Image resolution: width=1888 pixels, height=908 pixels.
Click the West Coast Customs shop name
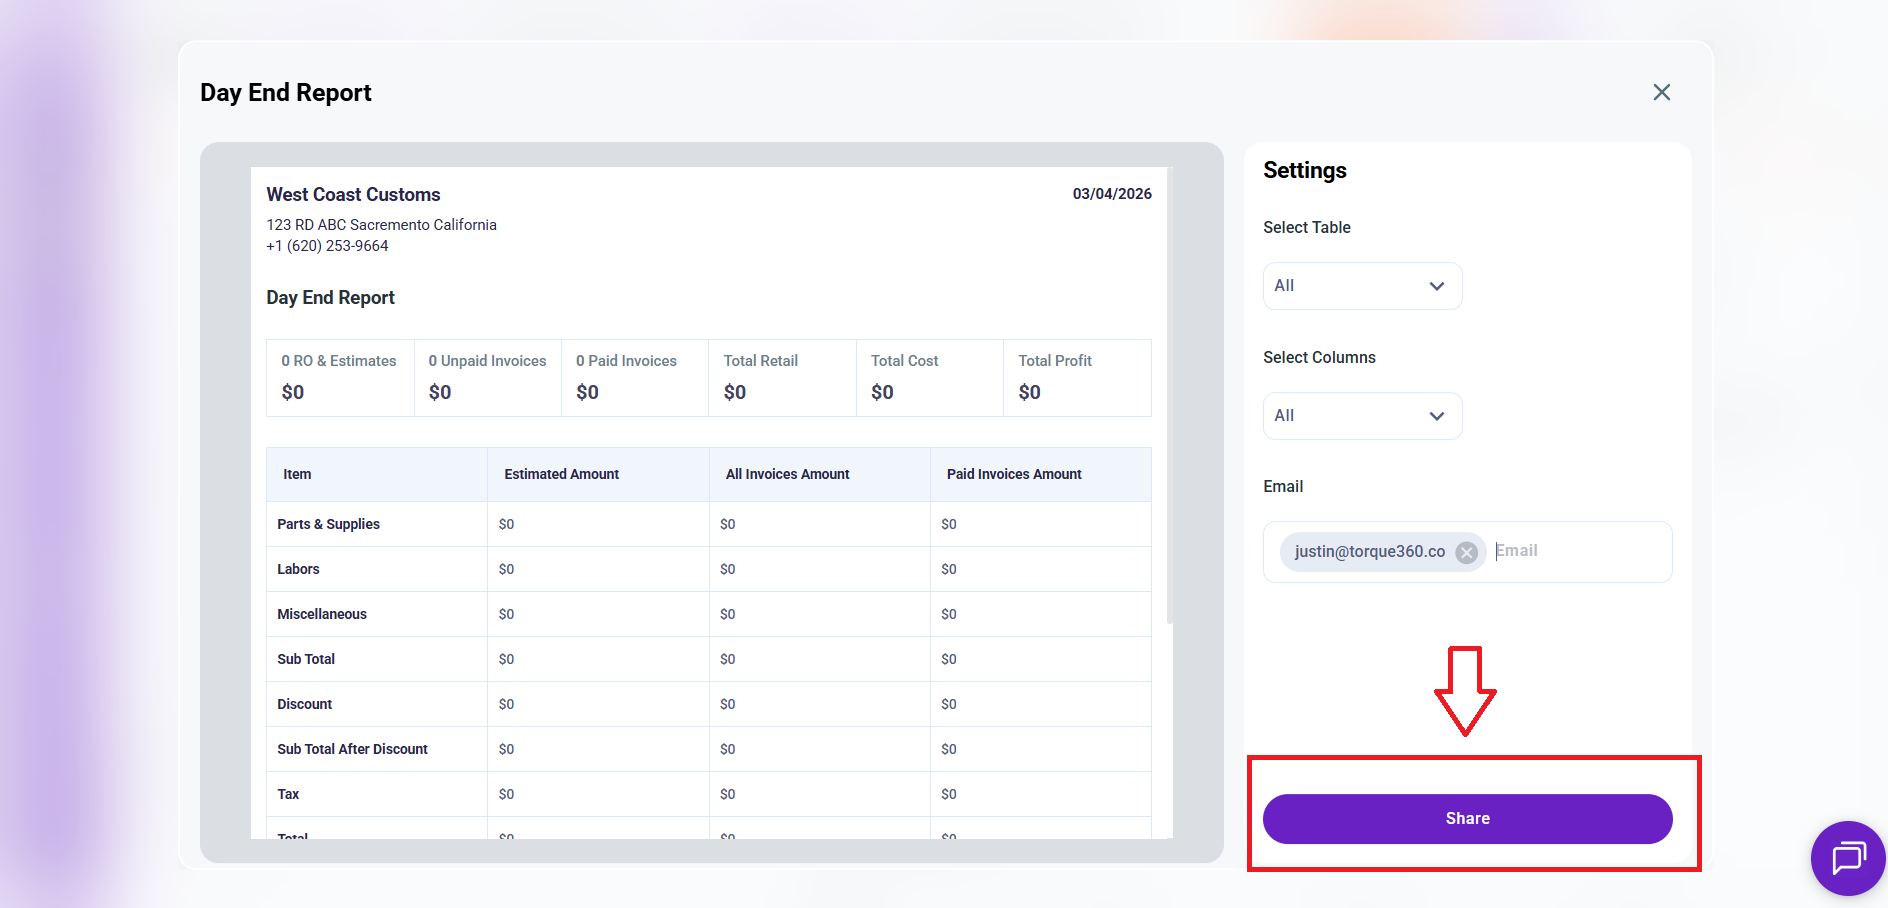coord(353,195)
